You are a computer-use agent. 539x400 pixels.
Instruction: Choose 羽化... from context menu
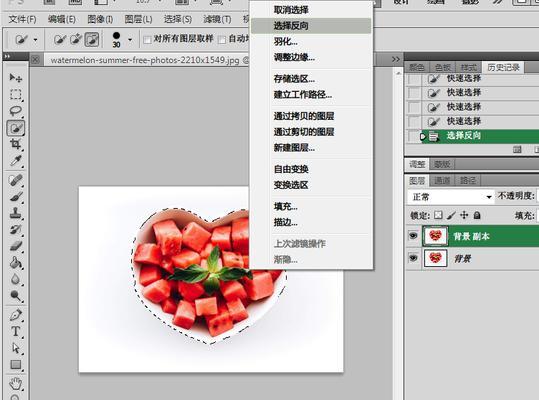[x=311, y=42]
